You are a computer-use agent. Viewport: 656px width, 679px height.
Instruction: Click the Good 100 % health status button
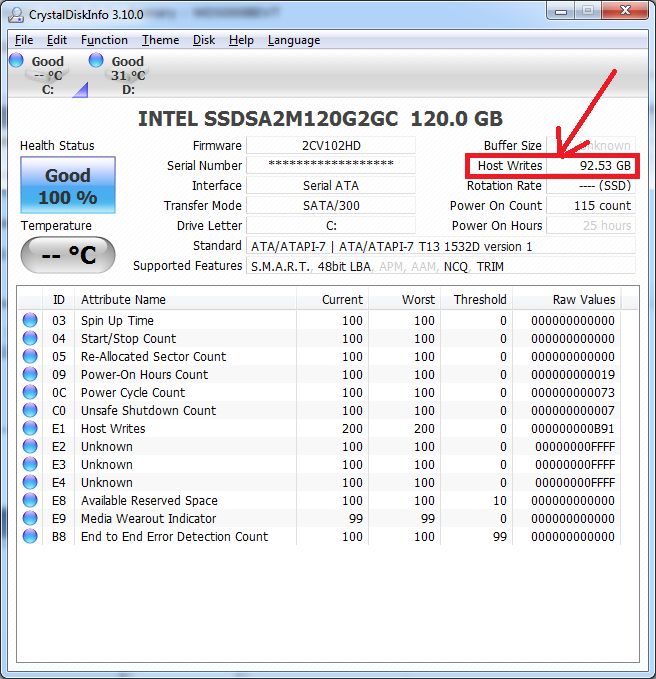pyautogui.click(x=68, y=185)
